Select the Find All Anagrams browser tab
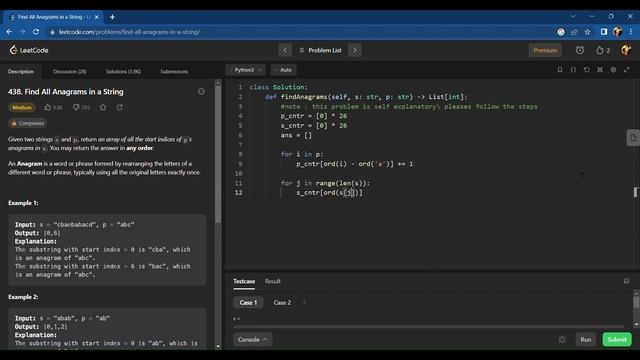The height and width of the screenshot is (360, 640). pos(53,17)
